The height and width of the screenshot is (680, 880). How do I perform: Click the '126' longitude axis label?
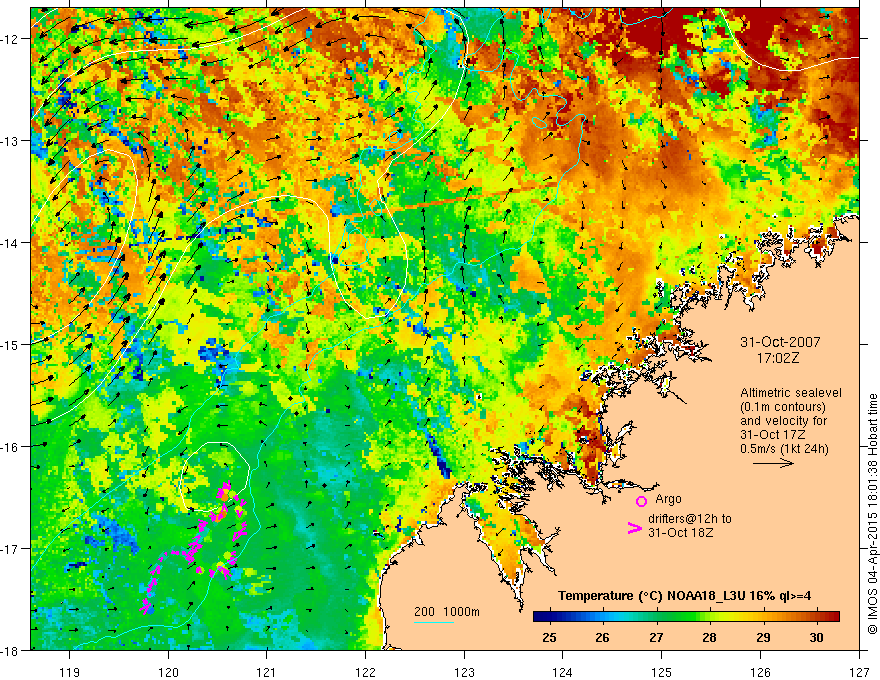pos(760,672)
